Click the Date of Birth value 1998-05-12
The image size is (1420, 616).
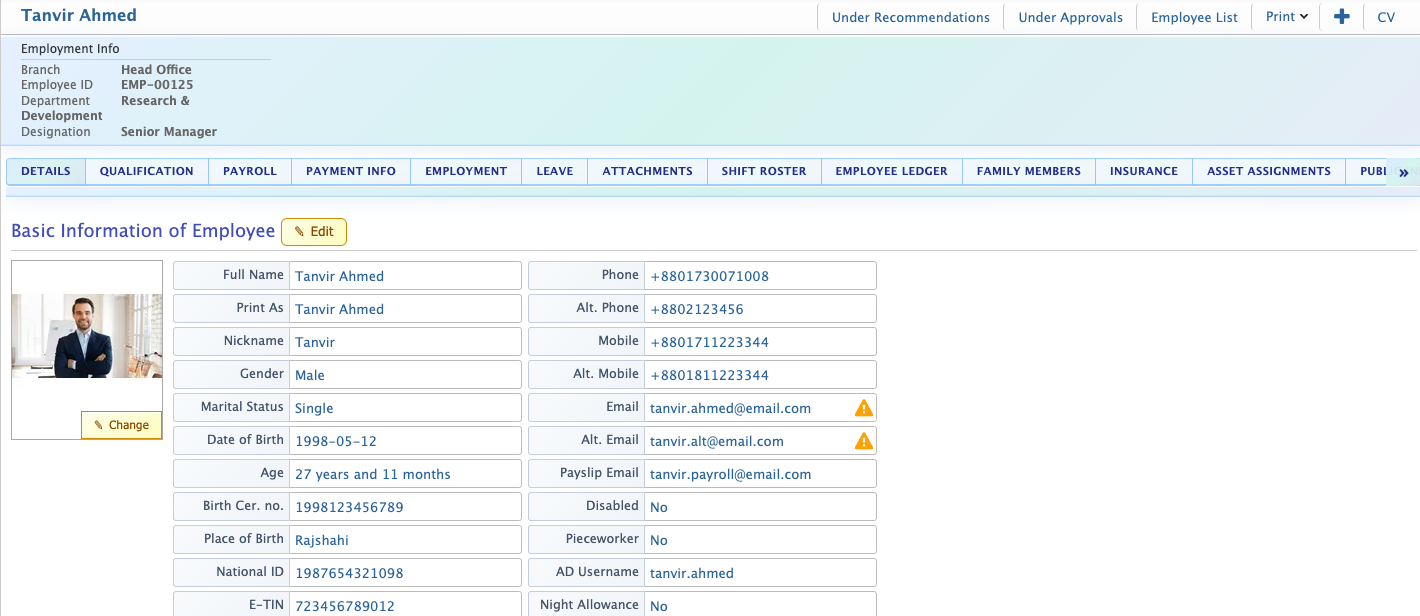point(336,441)
